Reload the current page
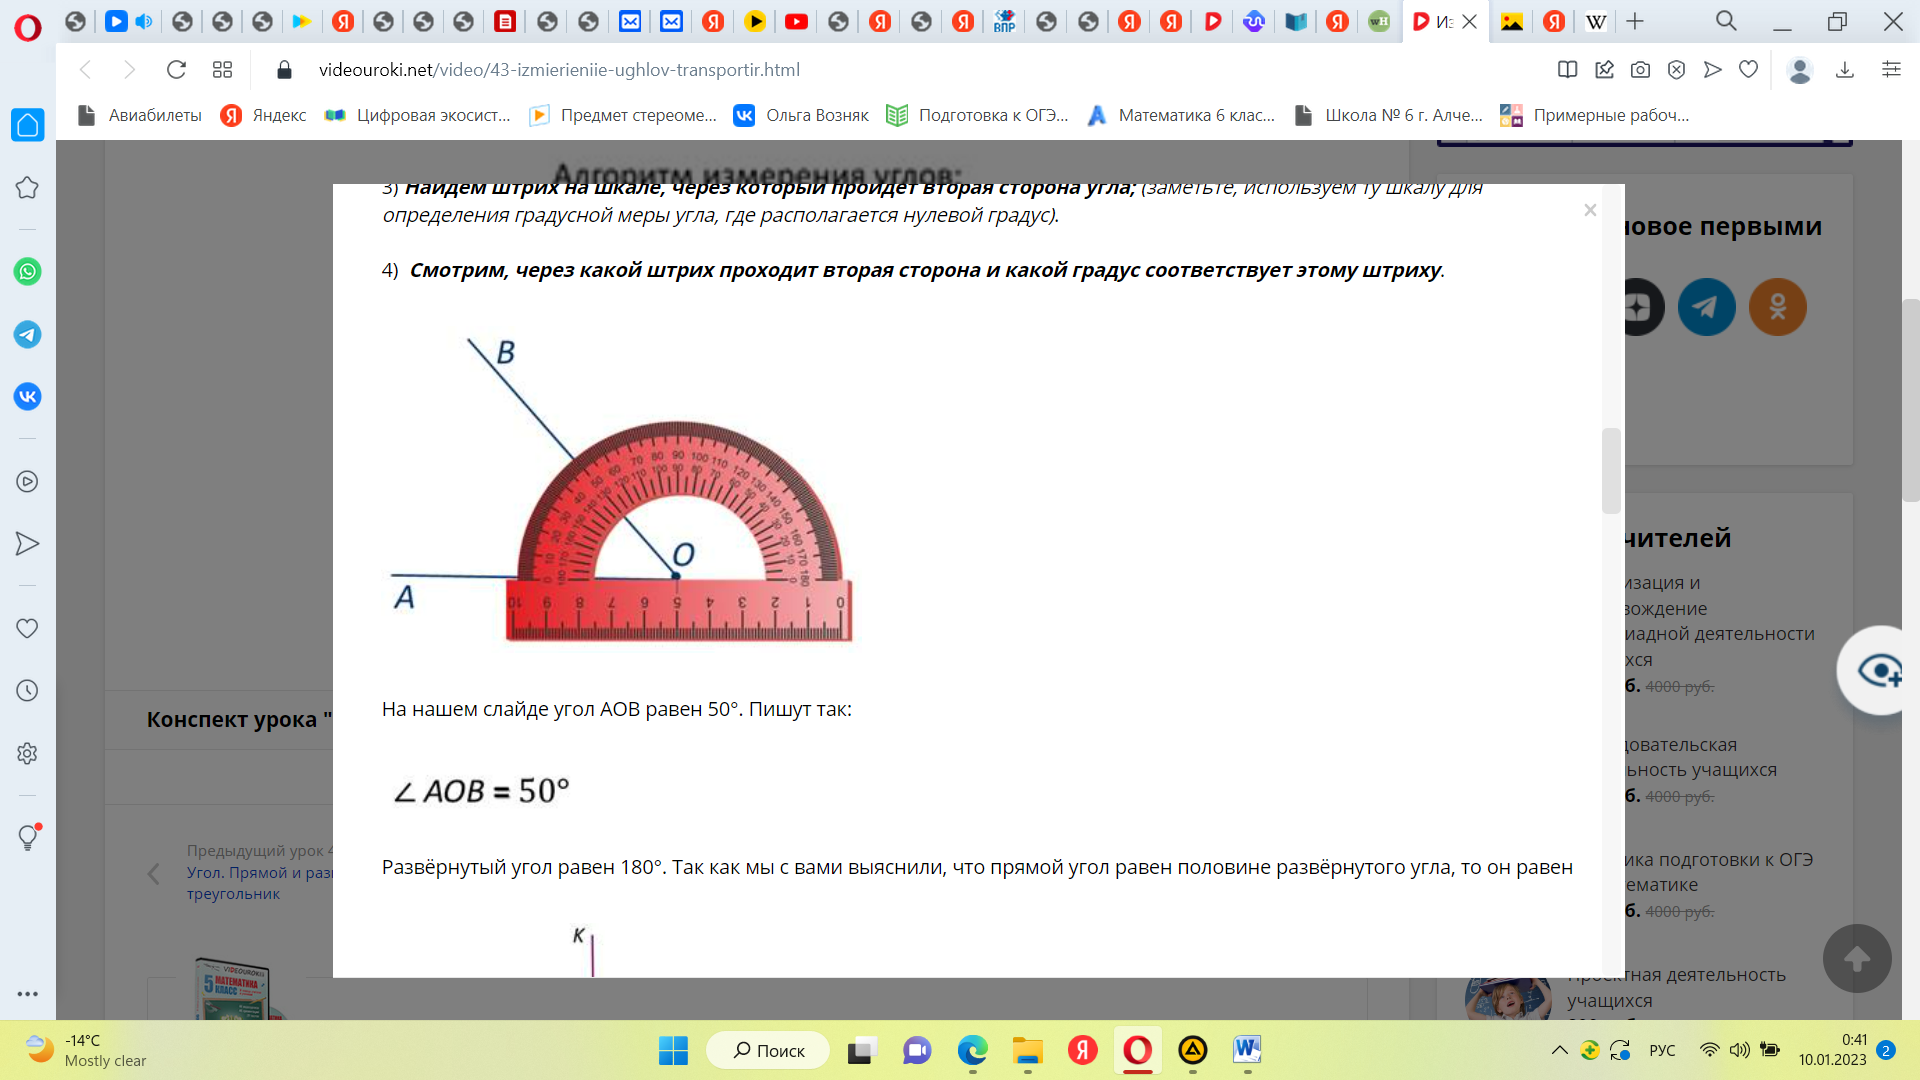This screenshot has width=1920, height=1080. click(x=176, y=70)
